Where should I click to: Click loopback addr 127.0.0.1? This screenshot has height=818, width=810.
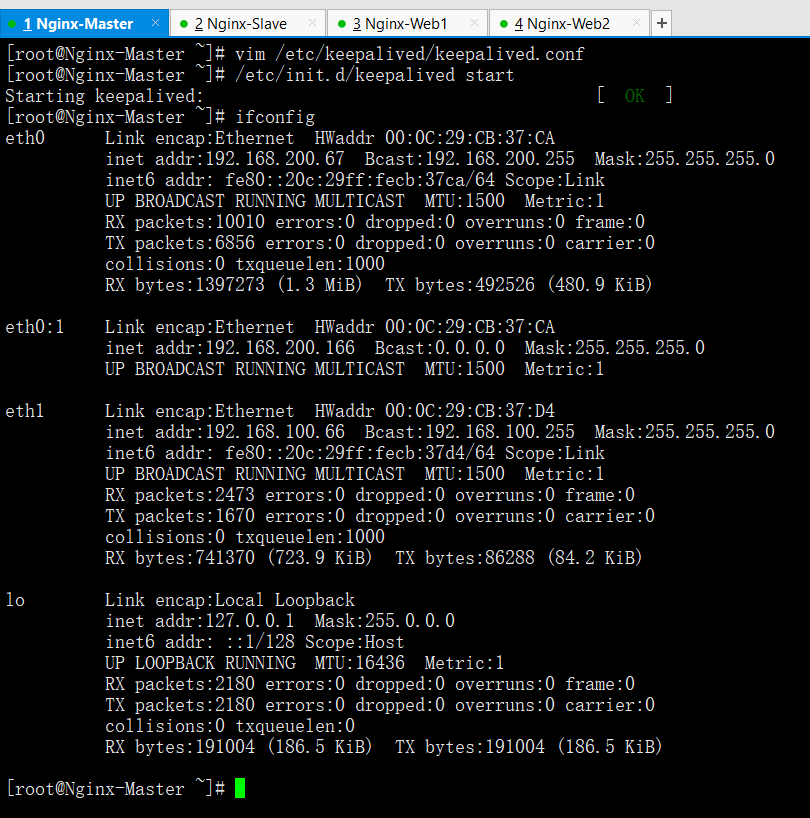pyautogui.click(x=200, y=621)
